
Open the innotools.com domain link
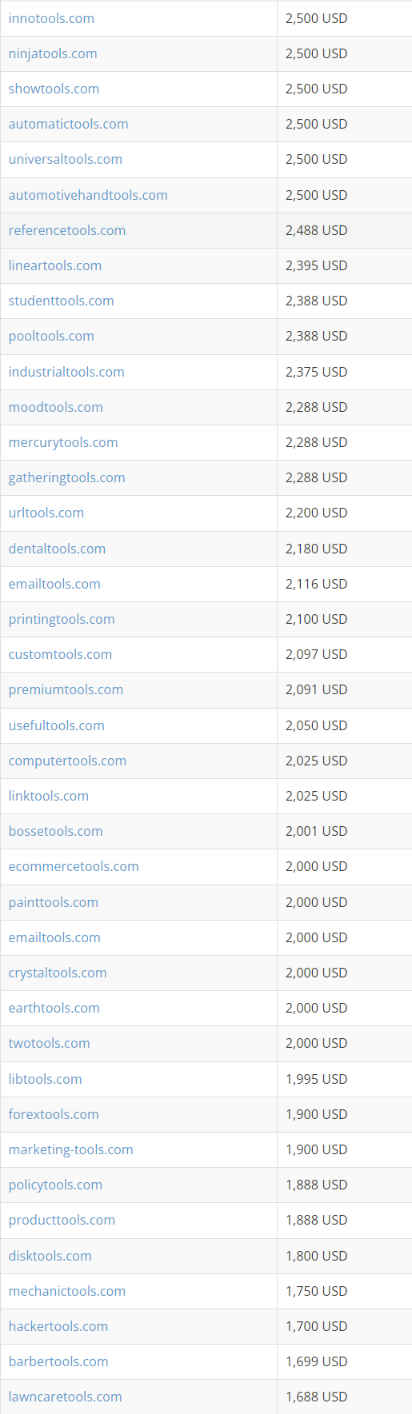click(x=52, y=18)
